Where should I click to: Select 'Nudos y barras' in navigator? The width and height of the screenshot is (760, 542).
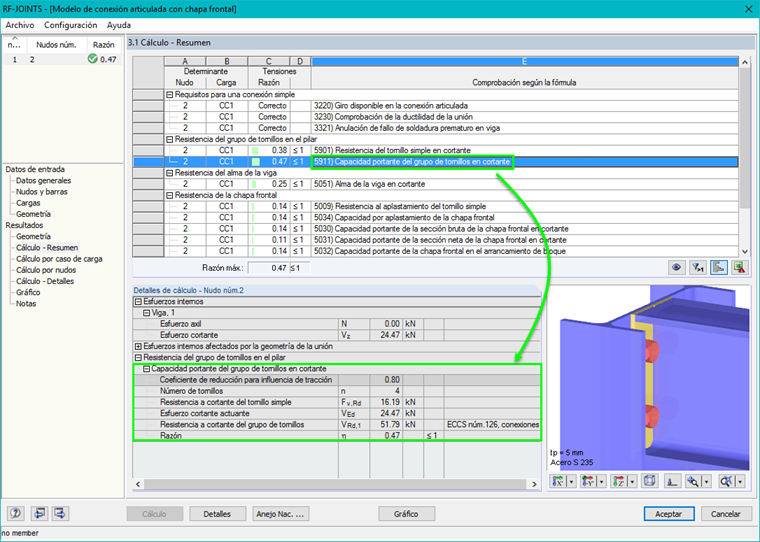(42, 191)
